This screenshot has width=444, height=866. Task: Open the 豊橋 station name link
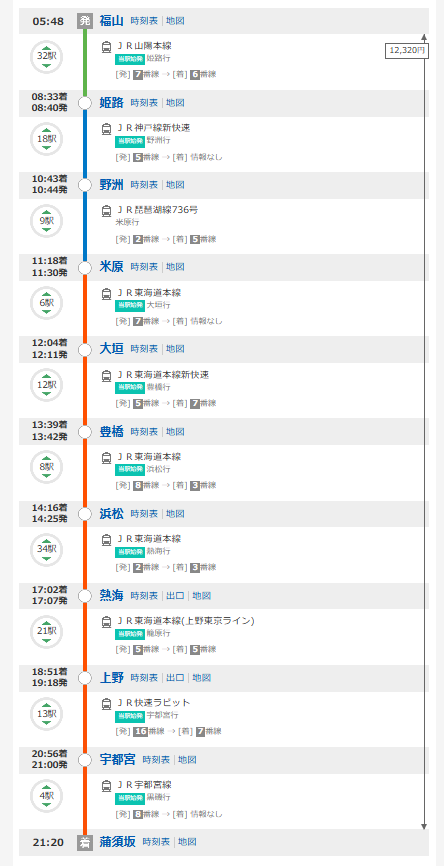[112, 431]
